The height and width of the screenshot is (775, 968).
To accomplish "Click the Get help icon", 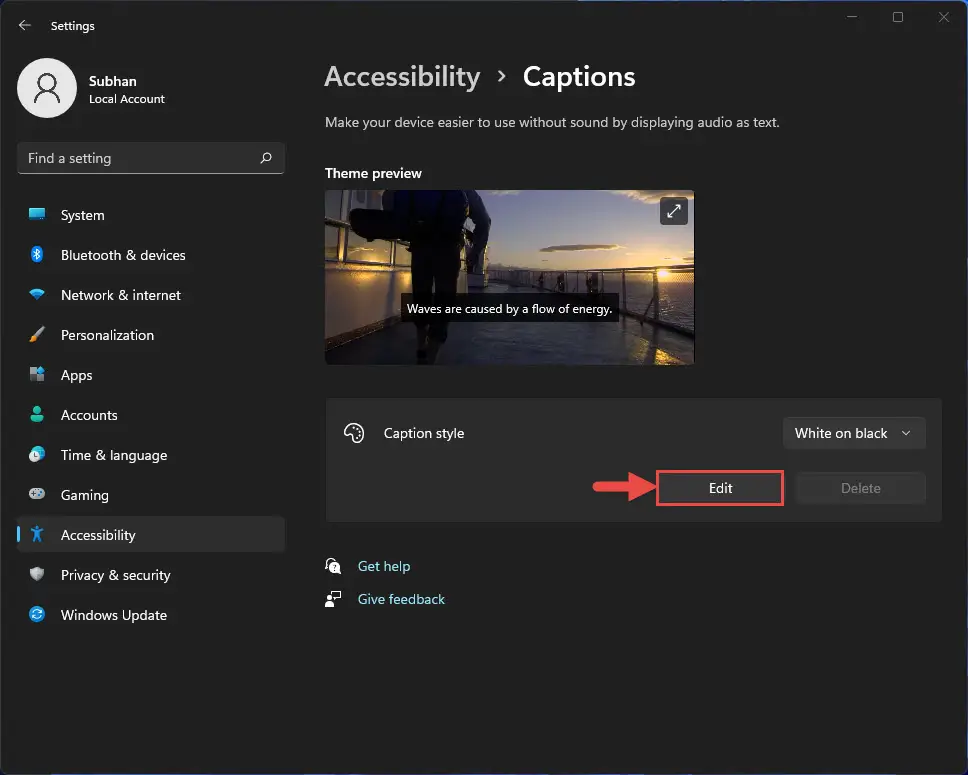I will coord(333,566).
